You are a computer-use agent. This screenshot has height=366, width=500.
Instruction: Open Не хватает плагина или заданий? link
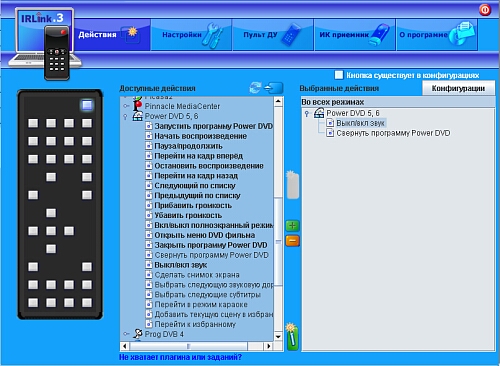[180, 357]
